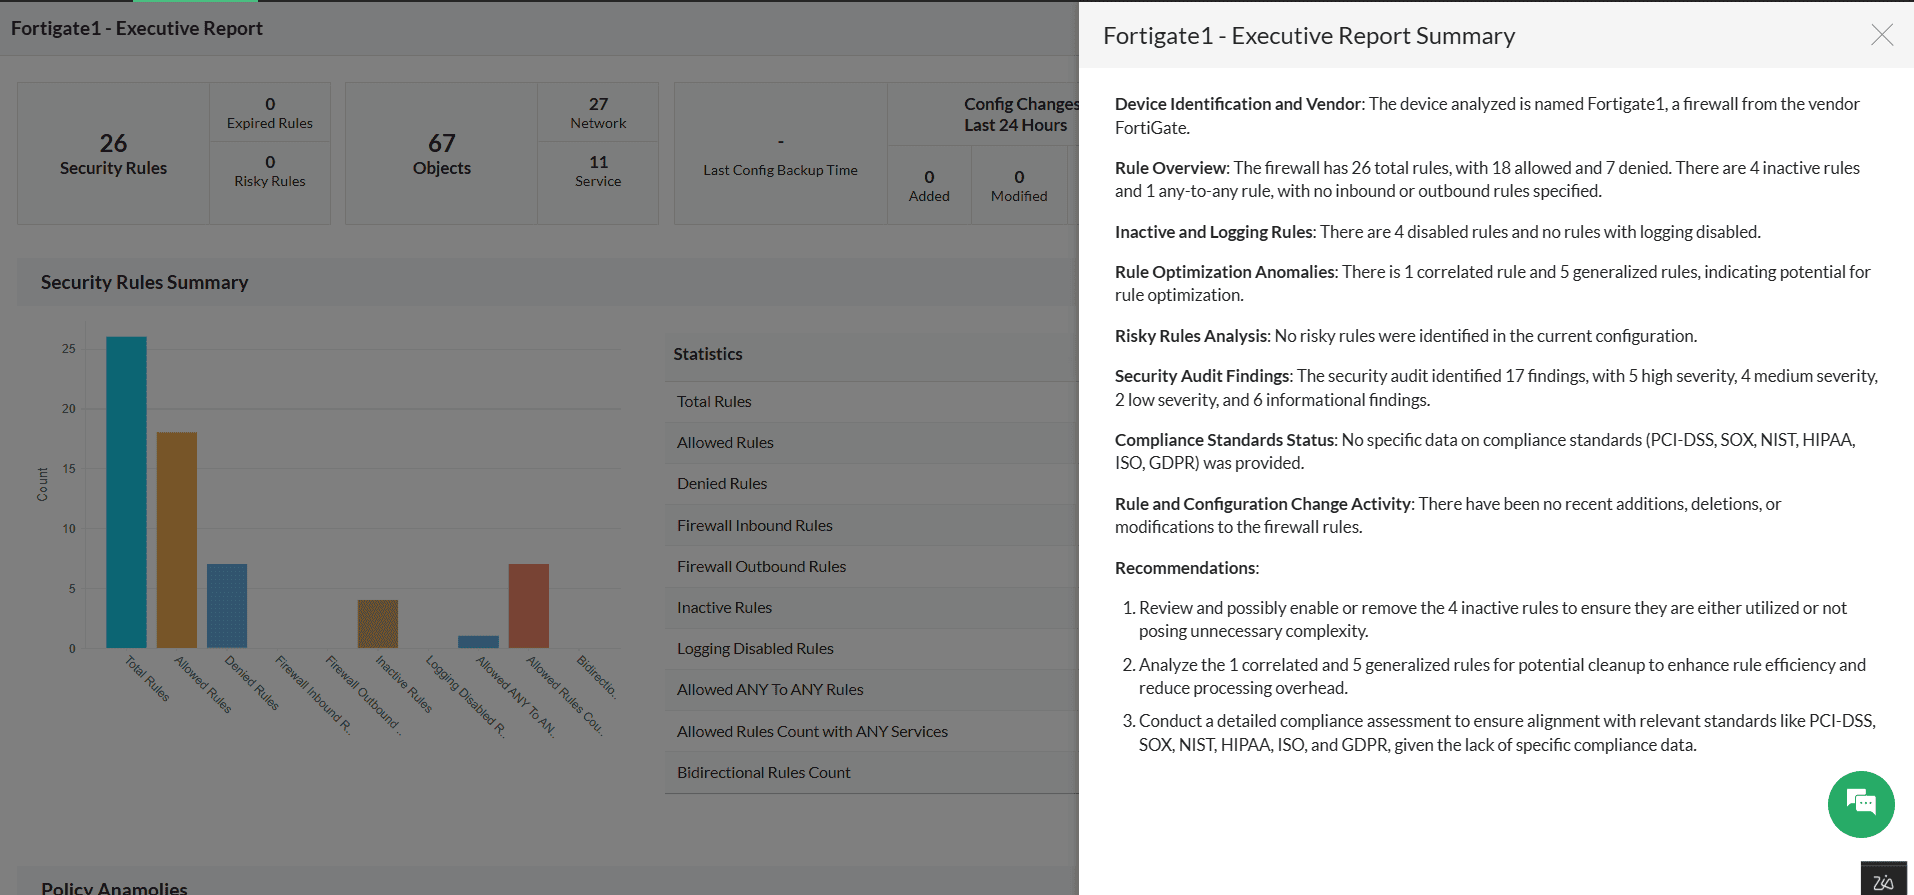Screen dimensions: 1914x895
Task: Click the 0 Added config changes
Action: tap(929, 185)
